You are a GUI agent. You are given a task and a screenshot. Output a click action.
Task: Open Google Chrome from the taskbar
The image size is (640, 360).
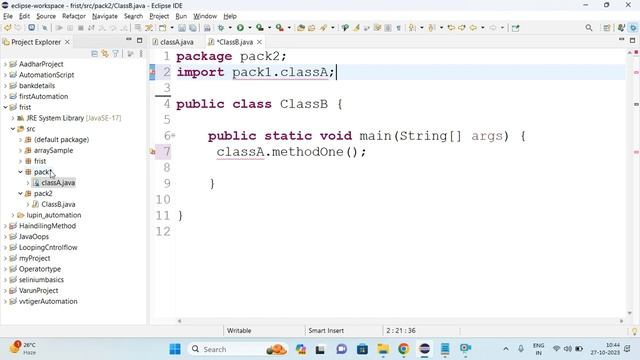tap(404, 349)
